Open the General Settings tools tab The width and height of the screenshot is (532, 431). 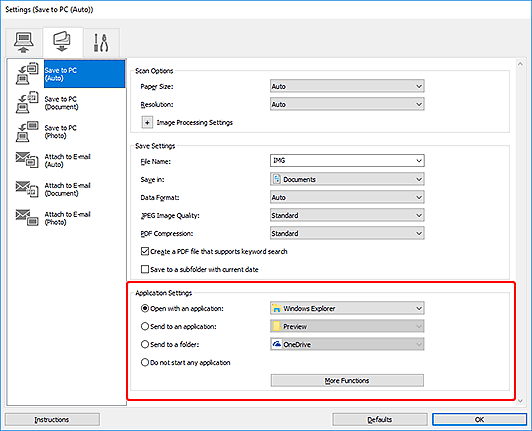[101, 42]
